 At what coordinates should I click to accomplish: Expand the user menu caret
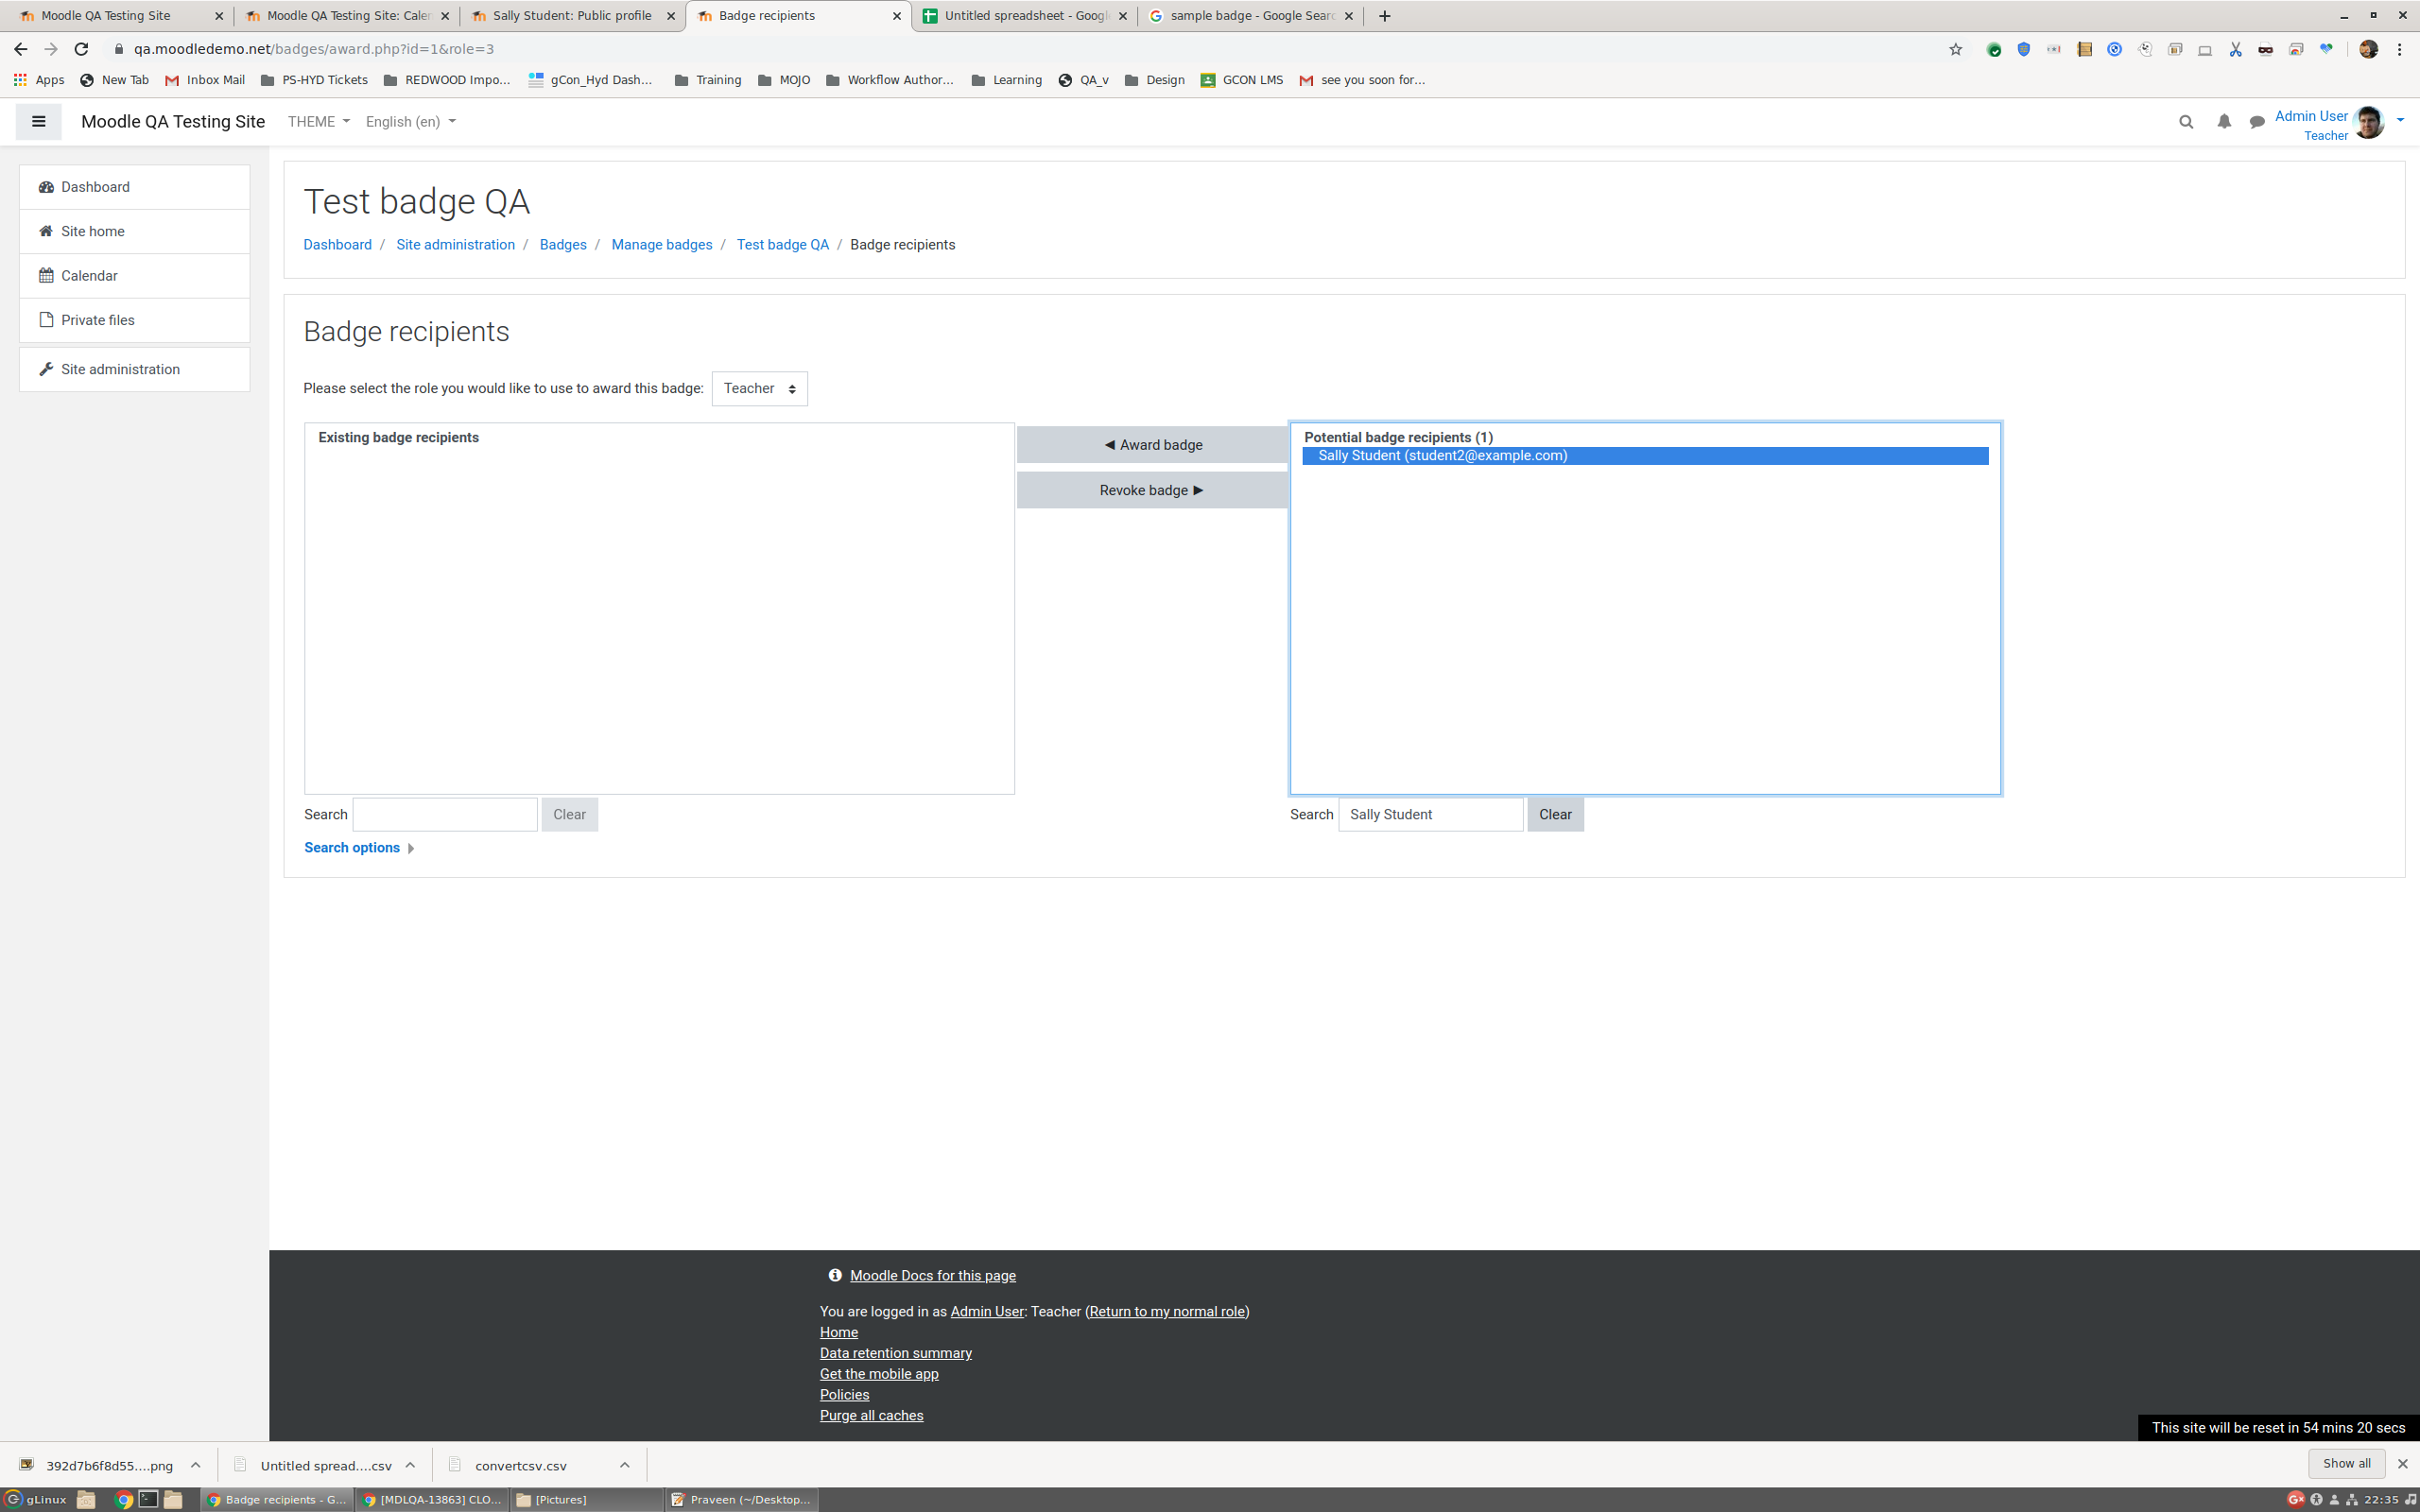pos(2400,122)
